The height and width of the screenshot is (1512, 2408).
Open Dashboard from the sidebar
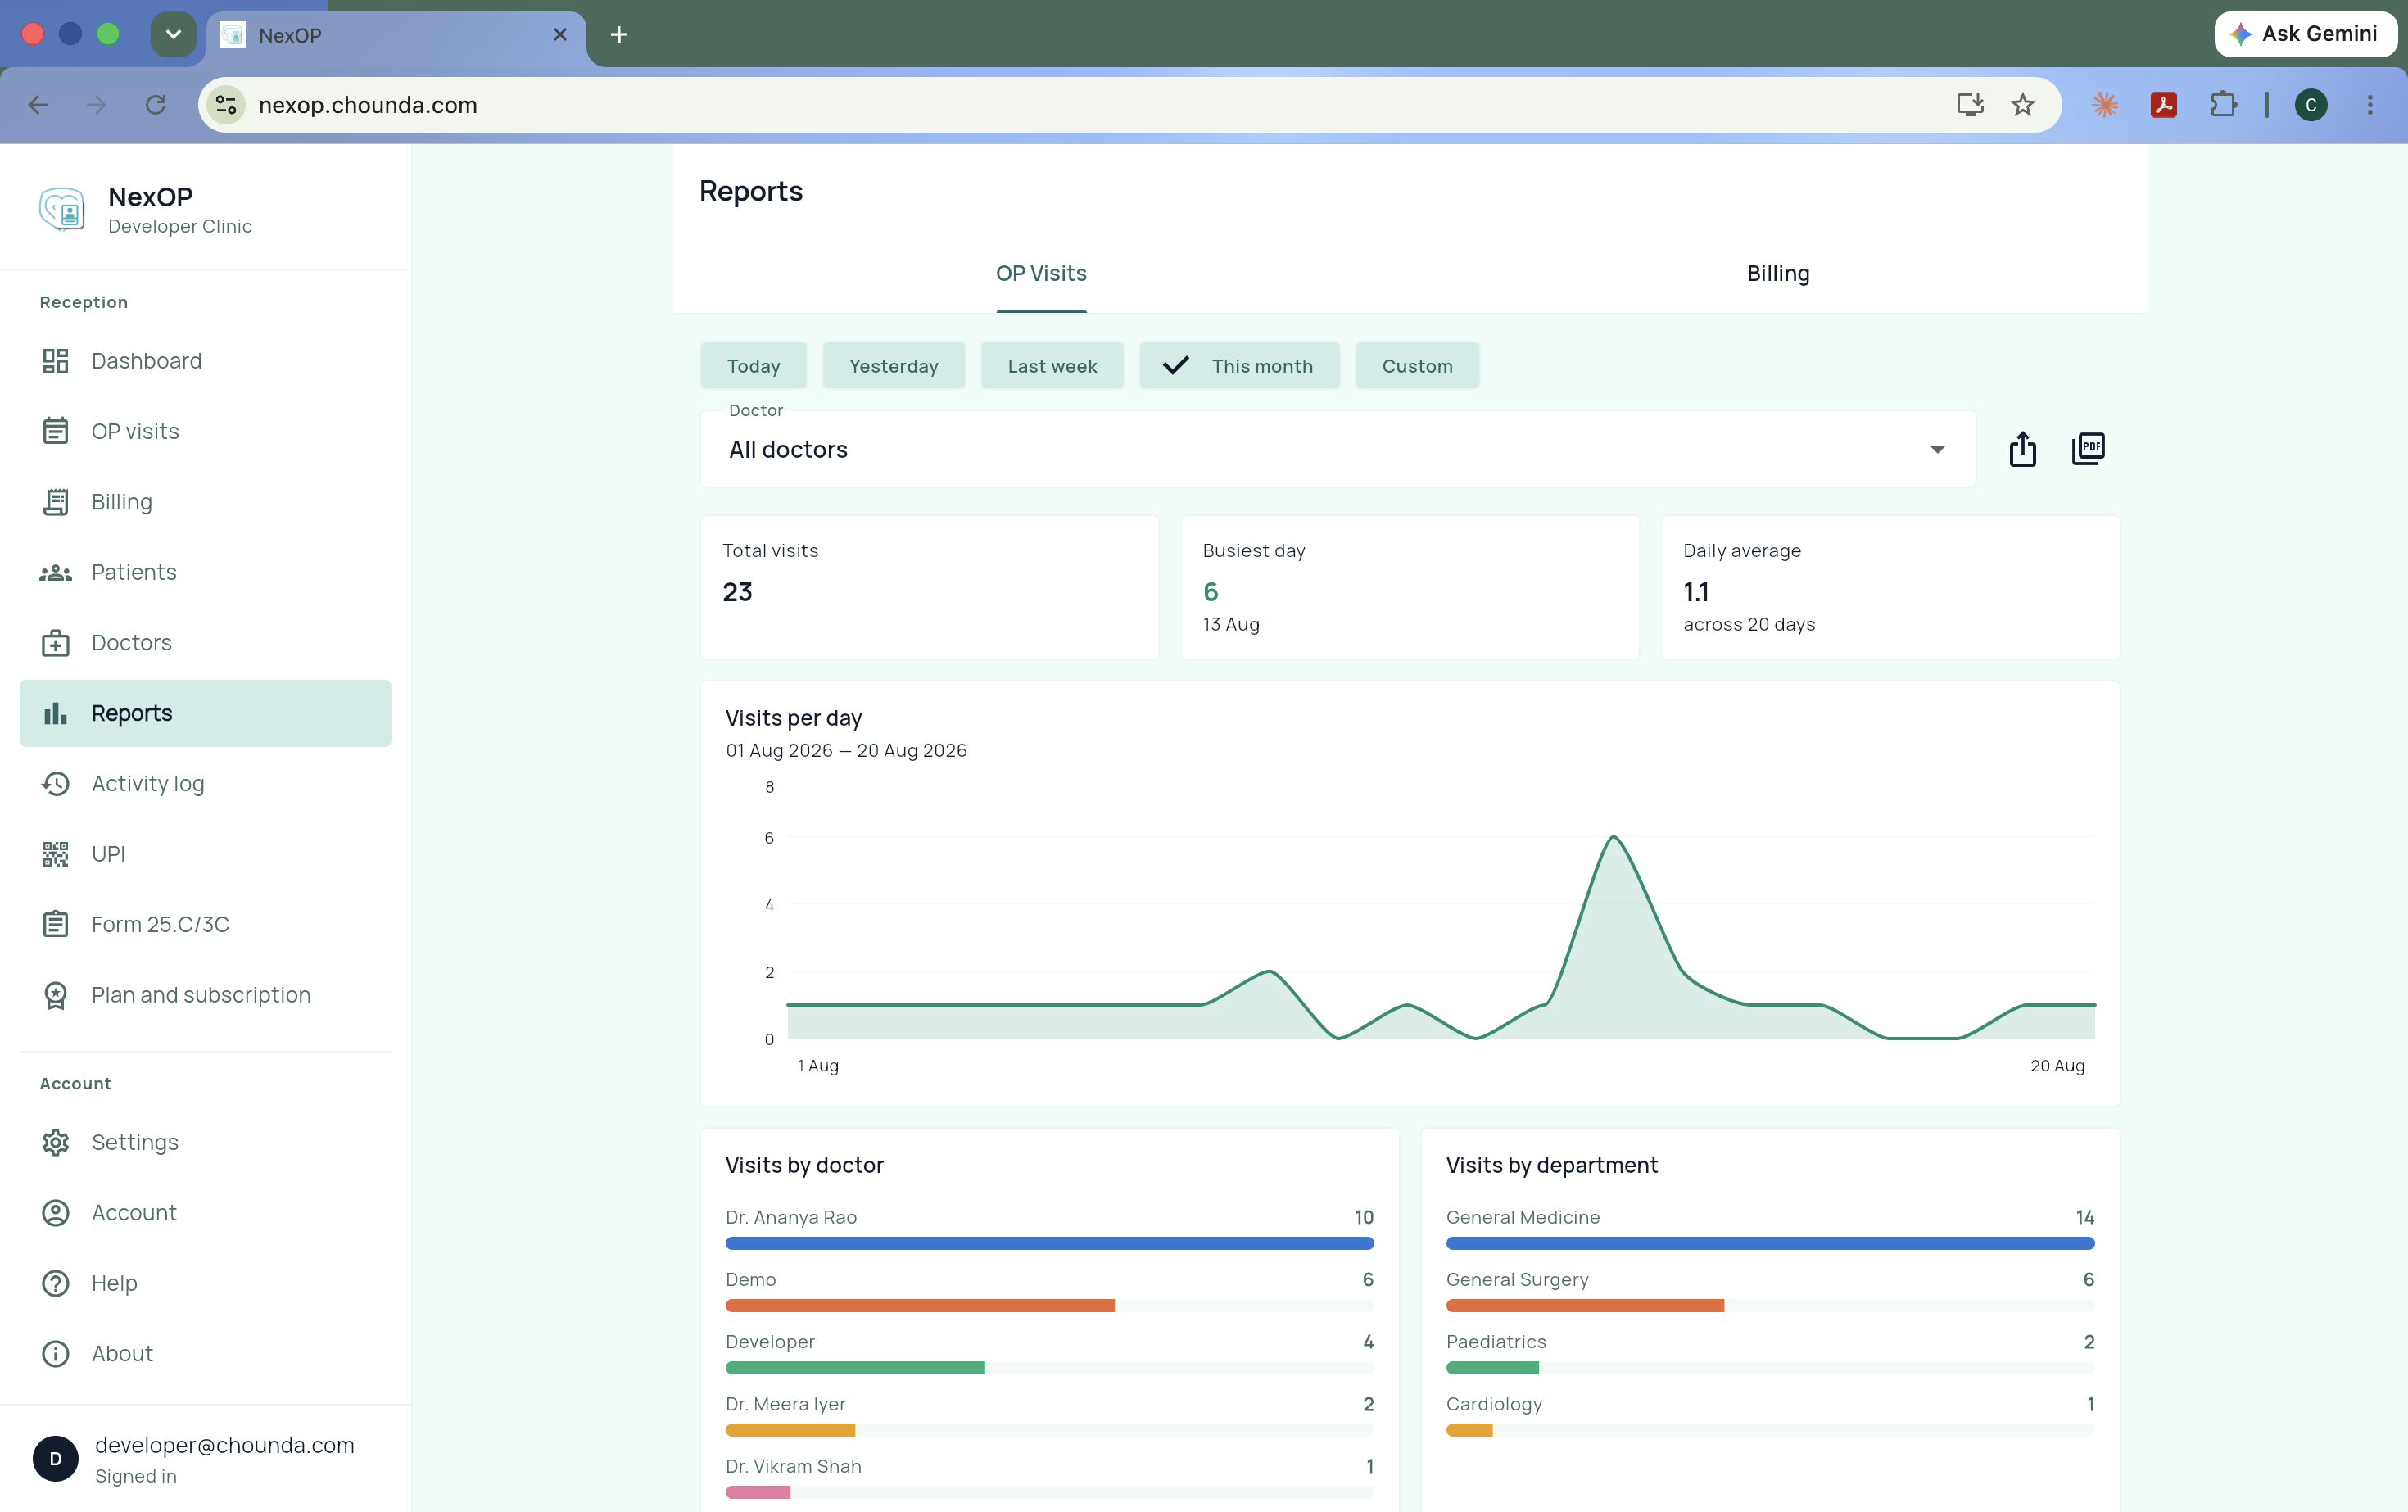pyautogui.click(x=205, y=361)
